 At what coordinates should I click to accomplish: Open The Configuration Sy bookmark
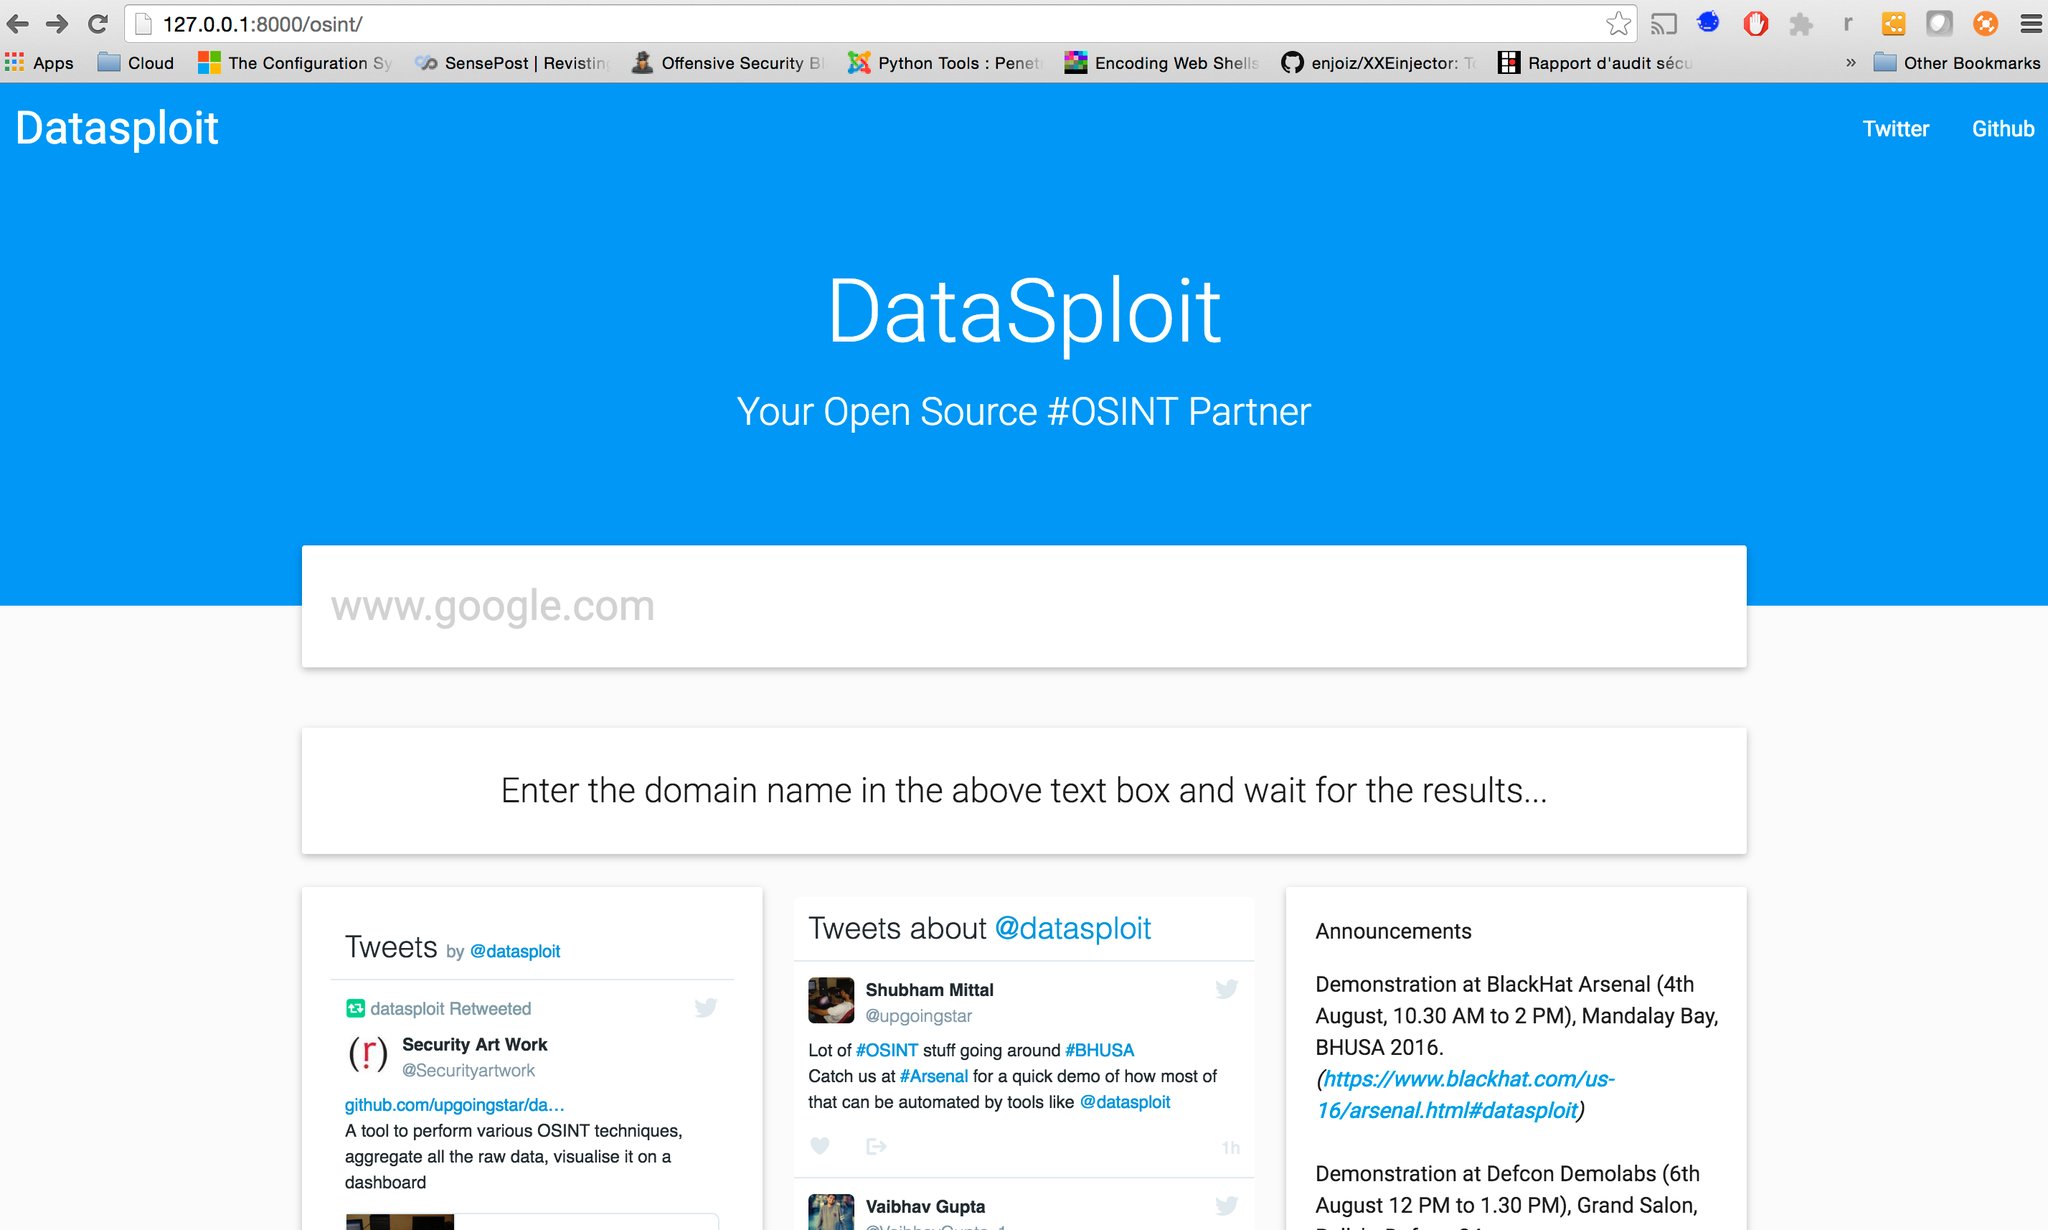(295, 63)
